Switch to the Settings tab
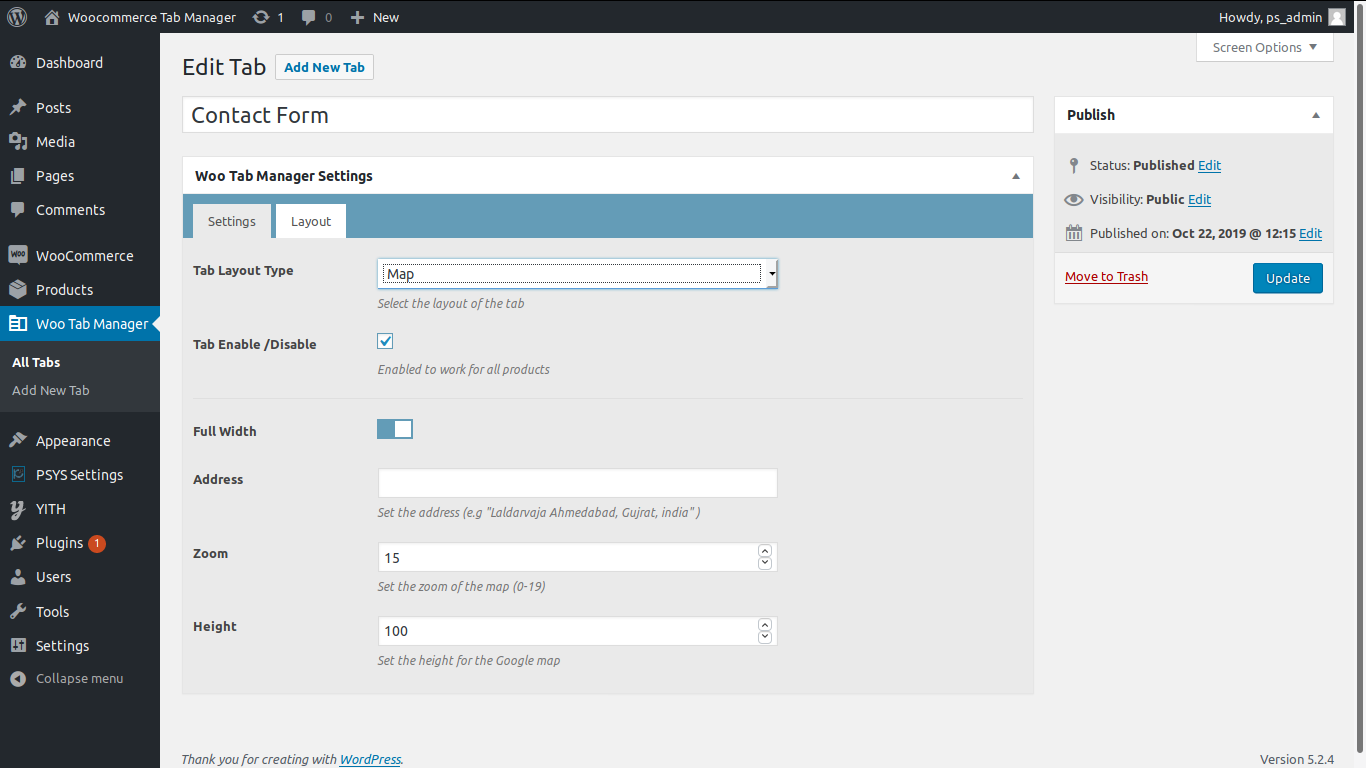Screen dimensions: 1366x768 click(231, 221)
